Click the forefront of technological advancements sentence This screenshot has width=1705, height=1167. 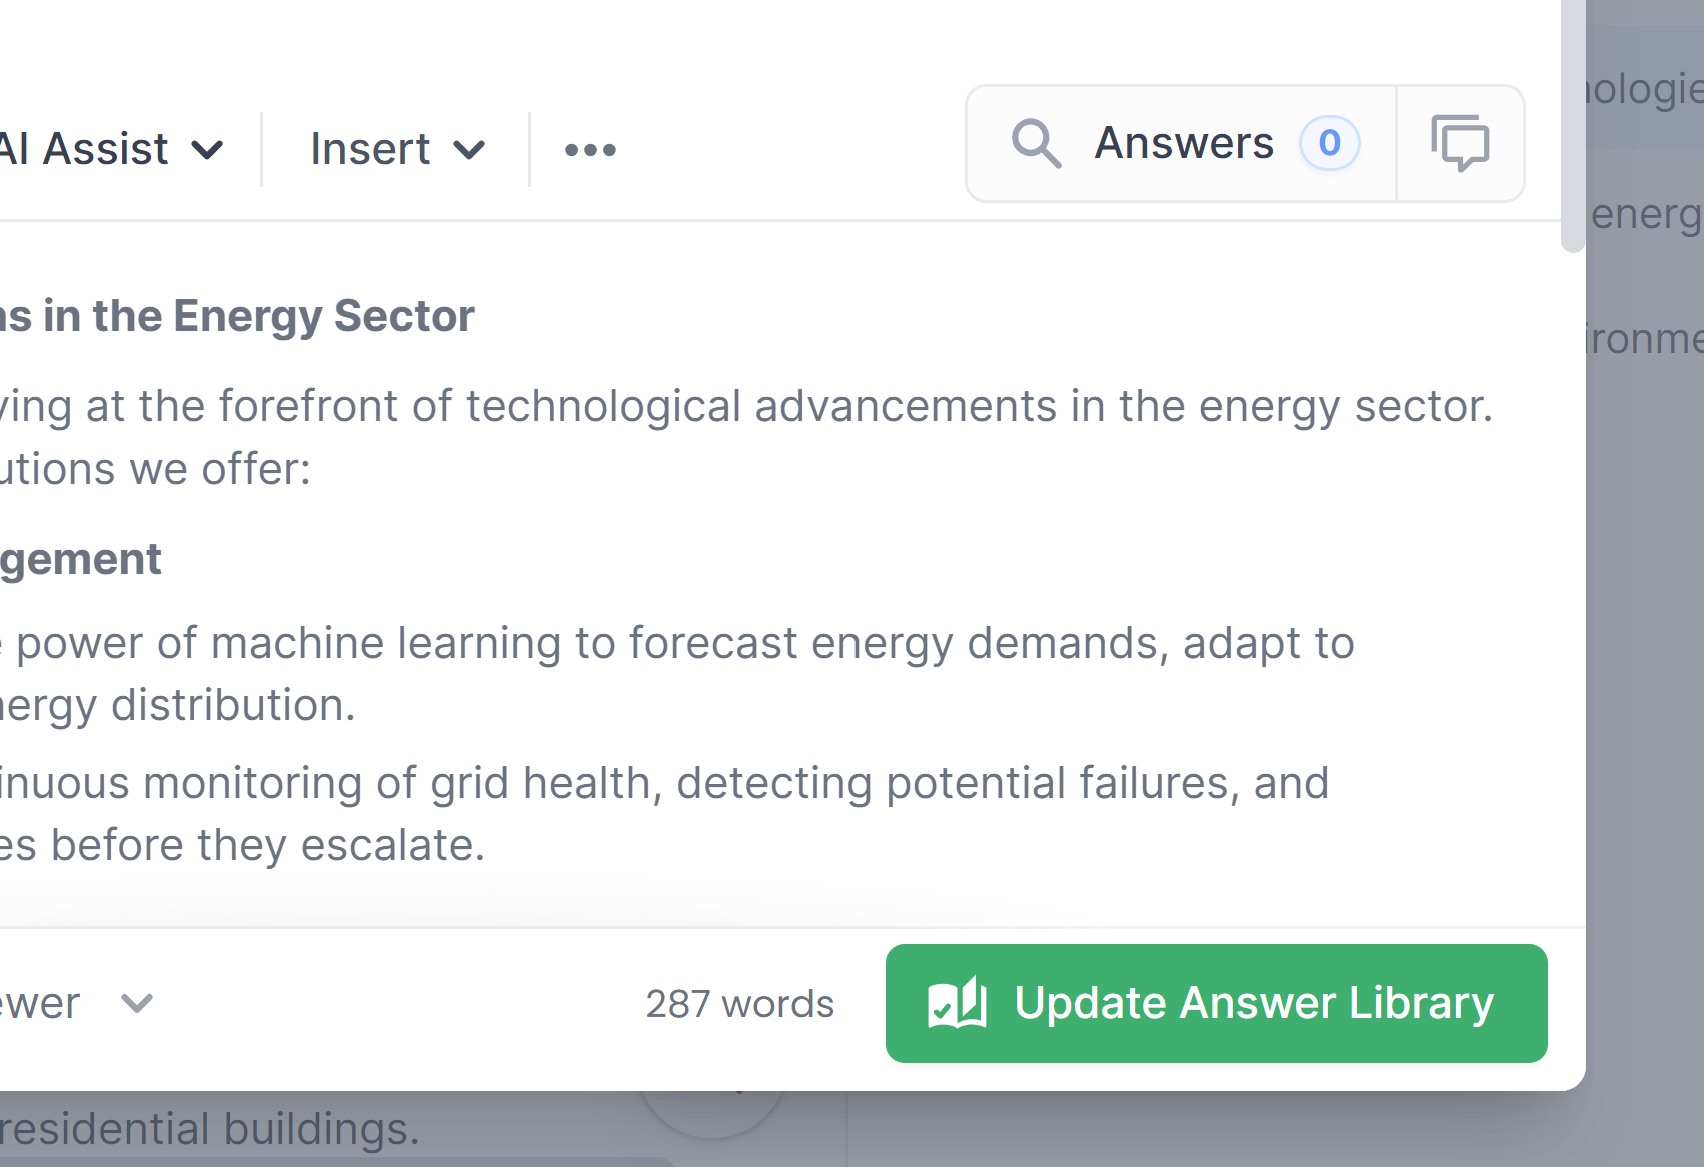(740, 407)
